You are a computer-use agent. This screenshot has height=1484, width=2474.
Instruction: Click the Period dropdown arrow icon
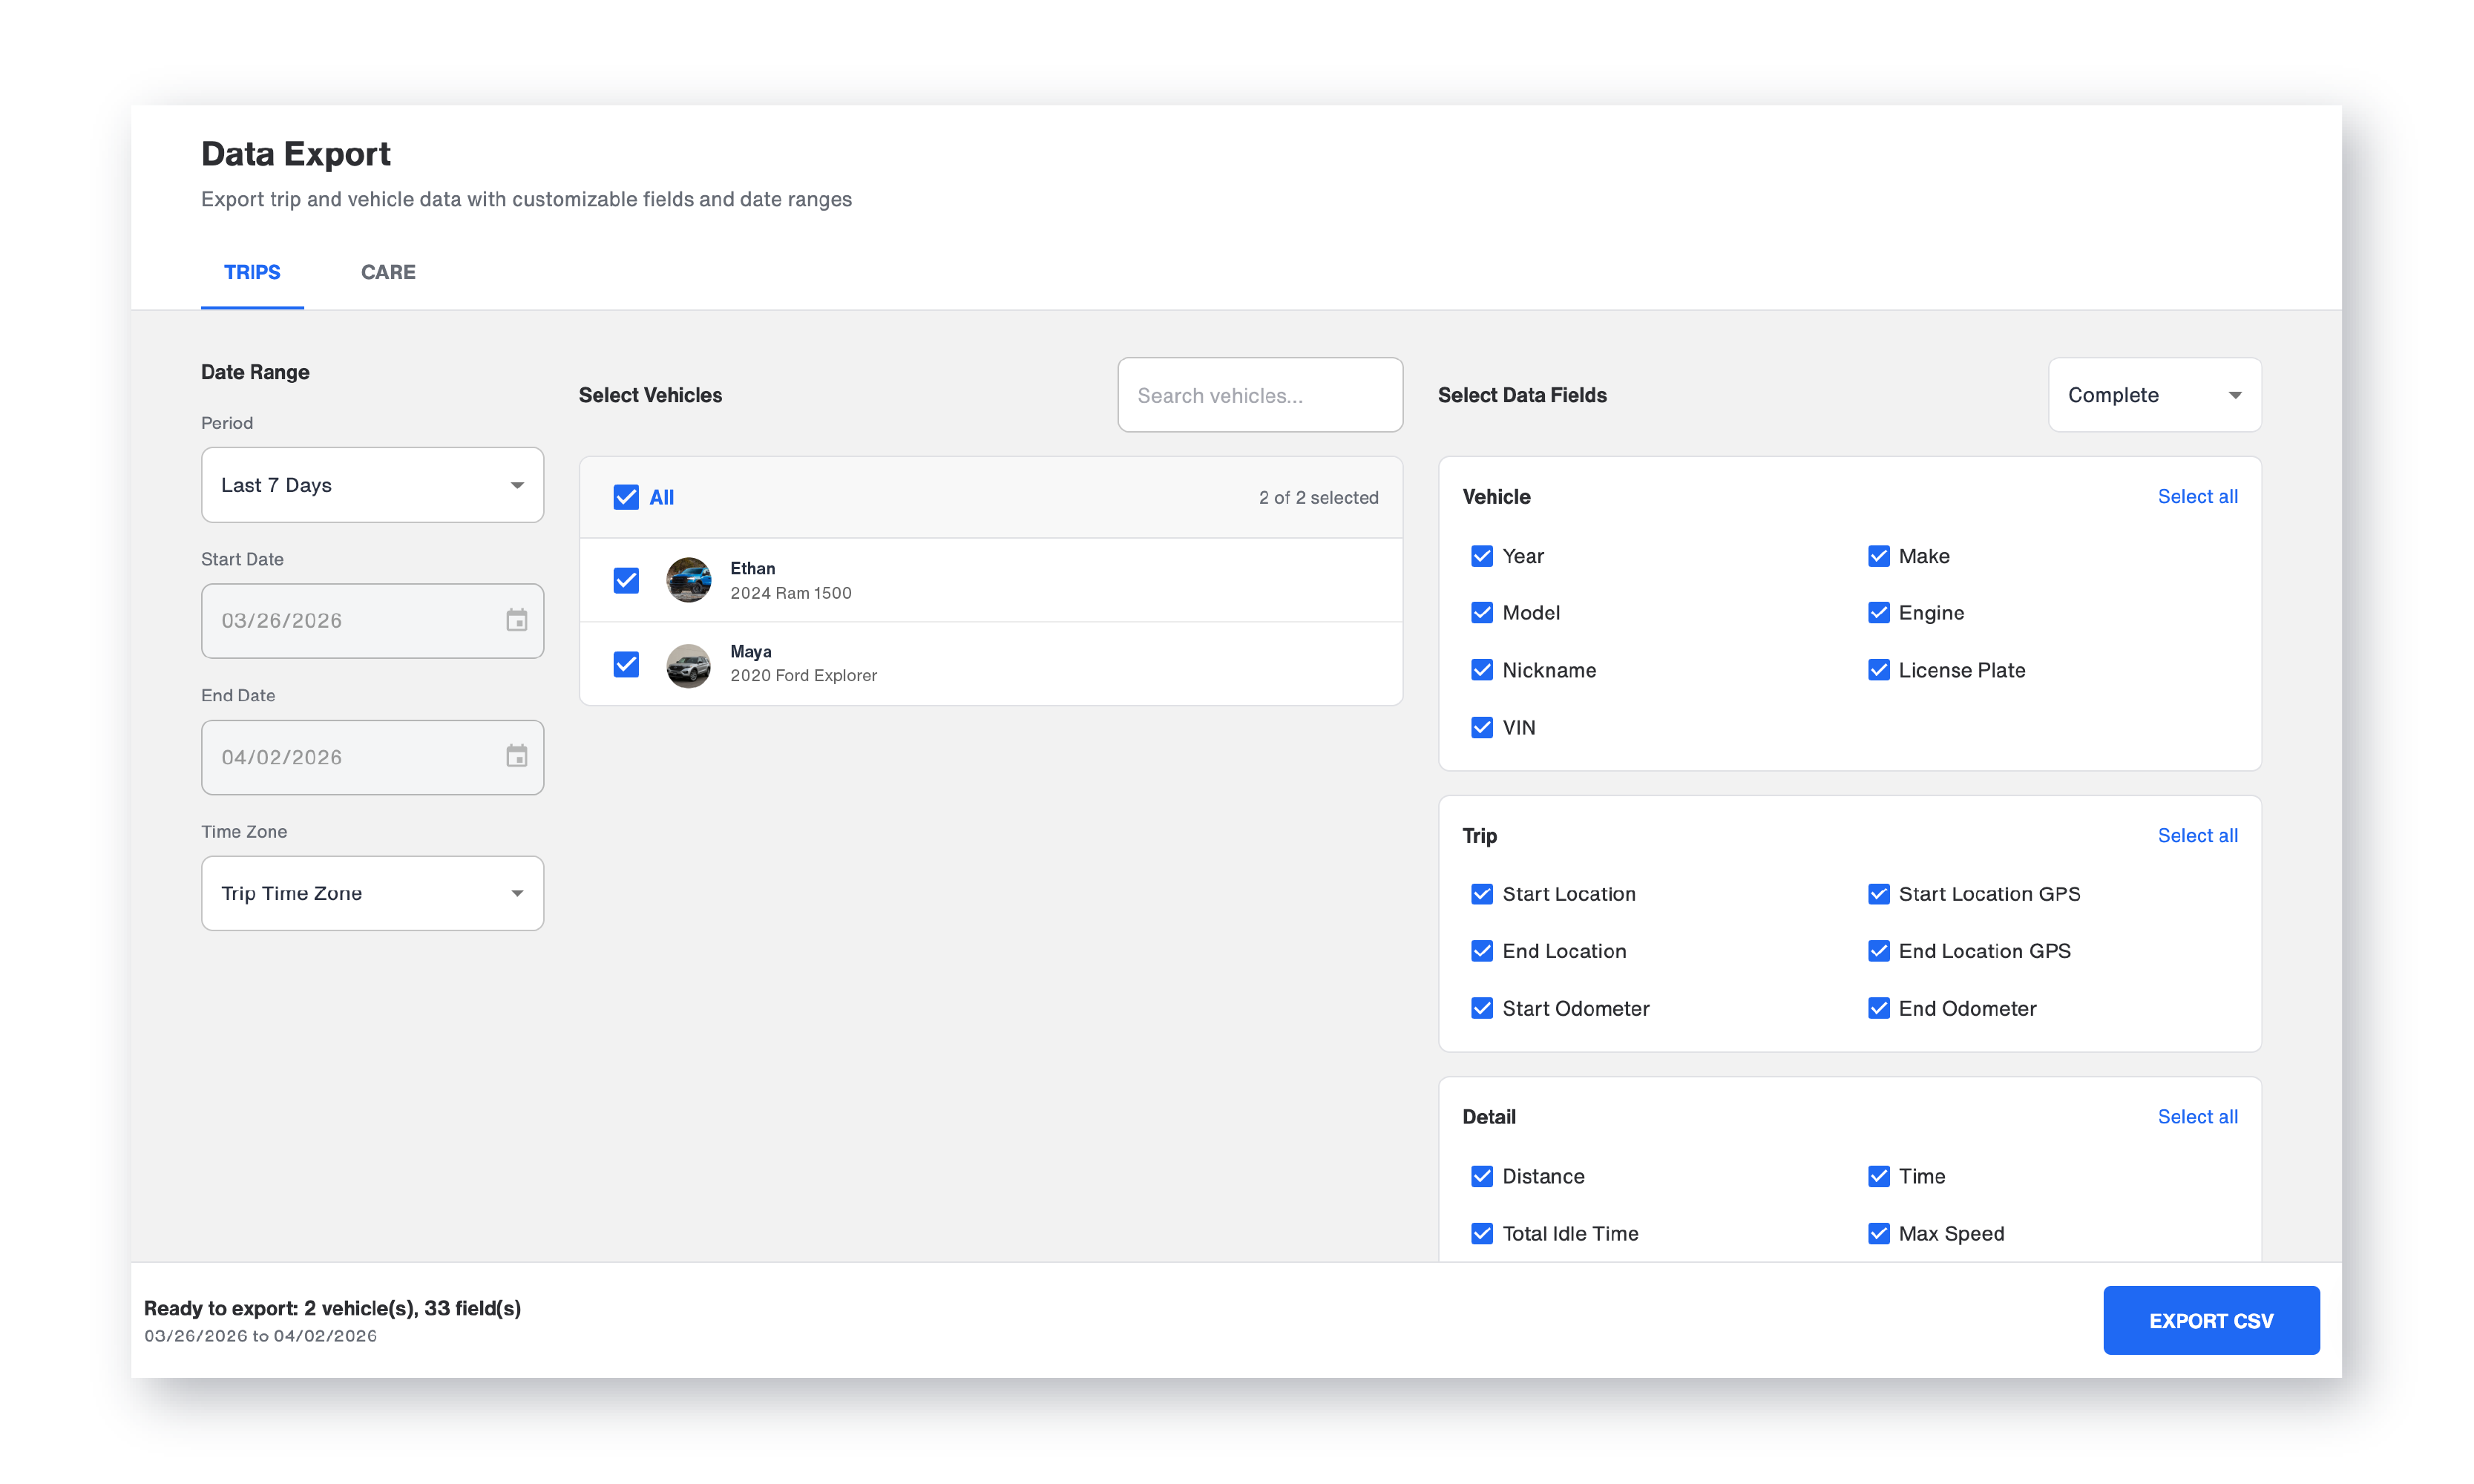pyautogui.click(x=517, y=485)
